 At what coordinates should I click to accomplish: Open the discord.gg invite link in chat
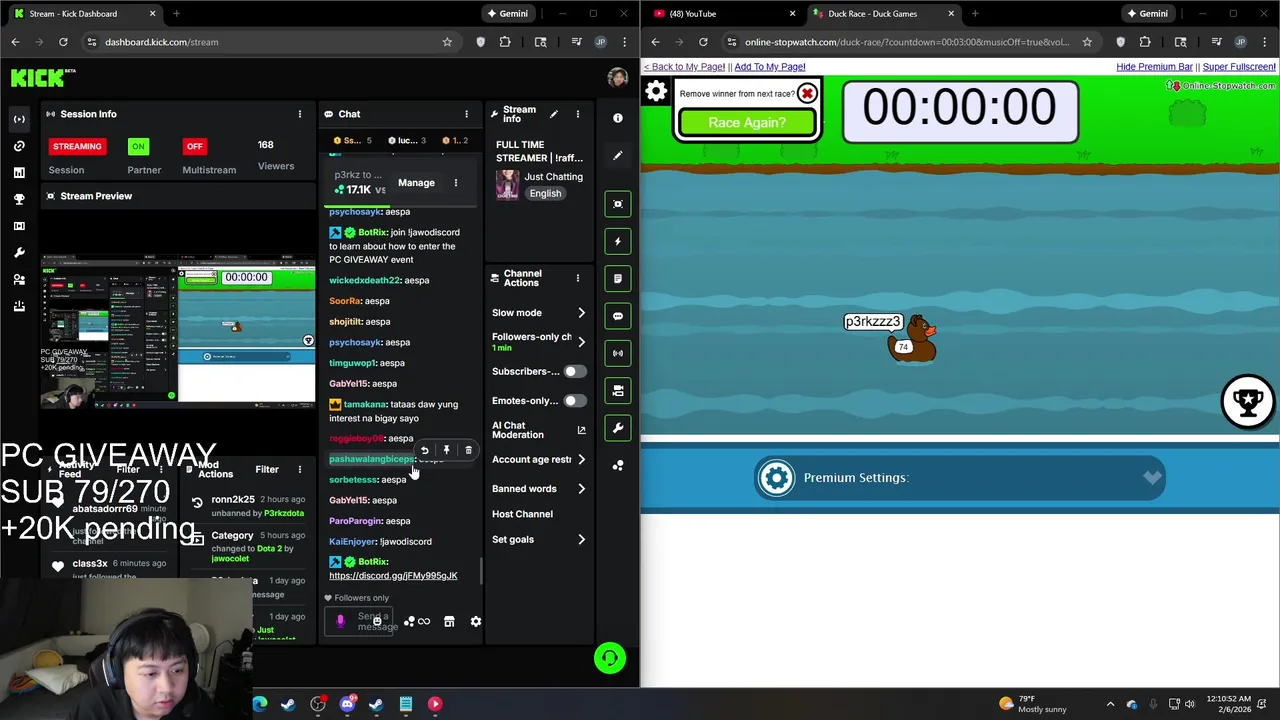(x=393, y=576)
